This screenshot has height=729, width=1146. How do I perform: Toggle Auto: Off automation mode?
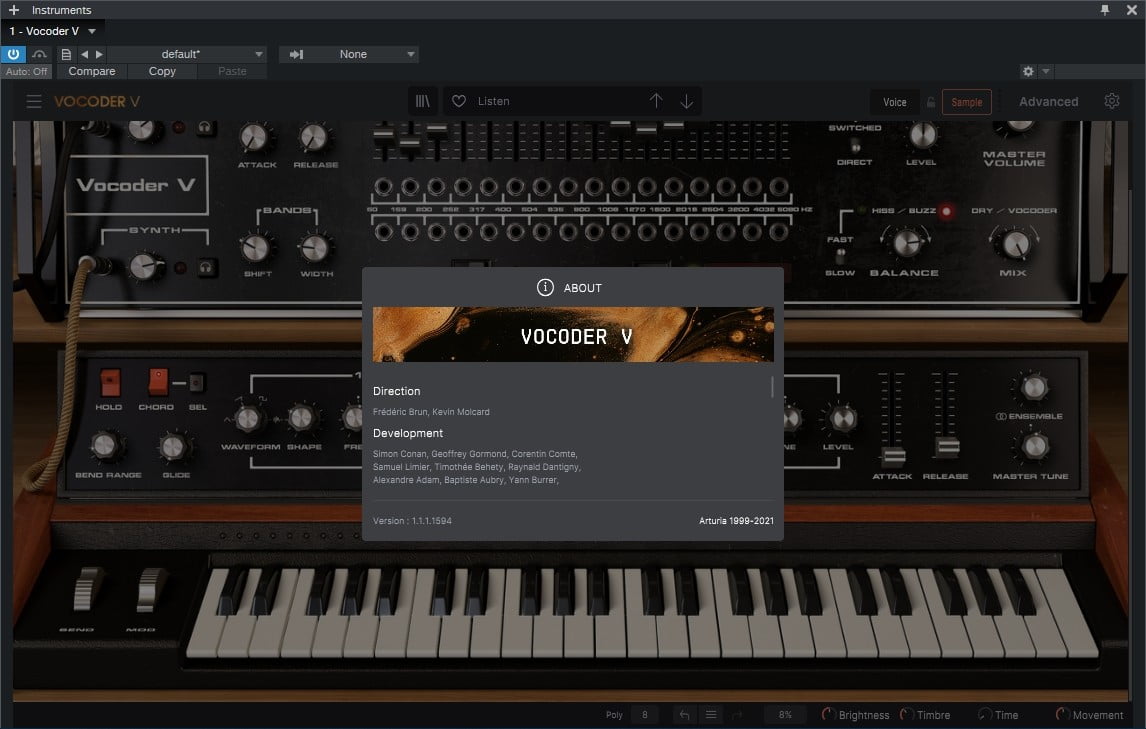coord(26,72)
